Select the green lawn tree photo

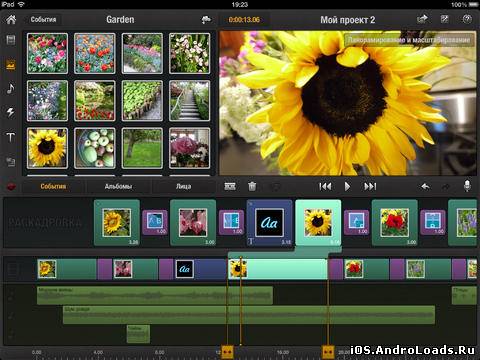click(x=142, y=148)
